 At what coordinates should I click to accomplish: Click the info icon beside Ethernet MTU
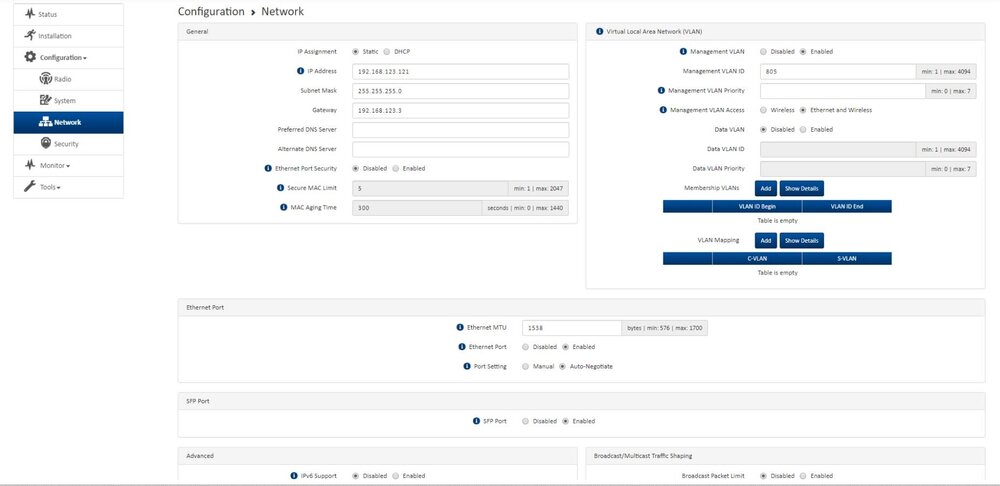pyautogui.click(x=462, y=327)
